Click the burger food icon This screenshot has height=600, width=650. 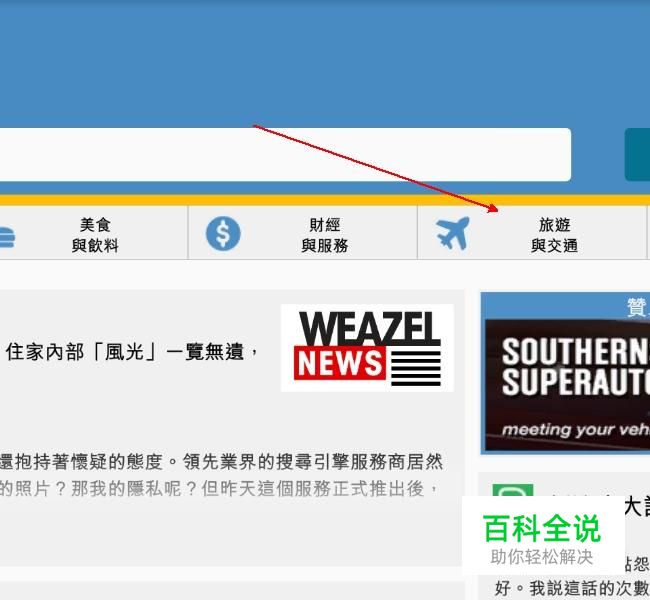(7, 237)
